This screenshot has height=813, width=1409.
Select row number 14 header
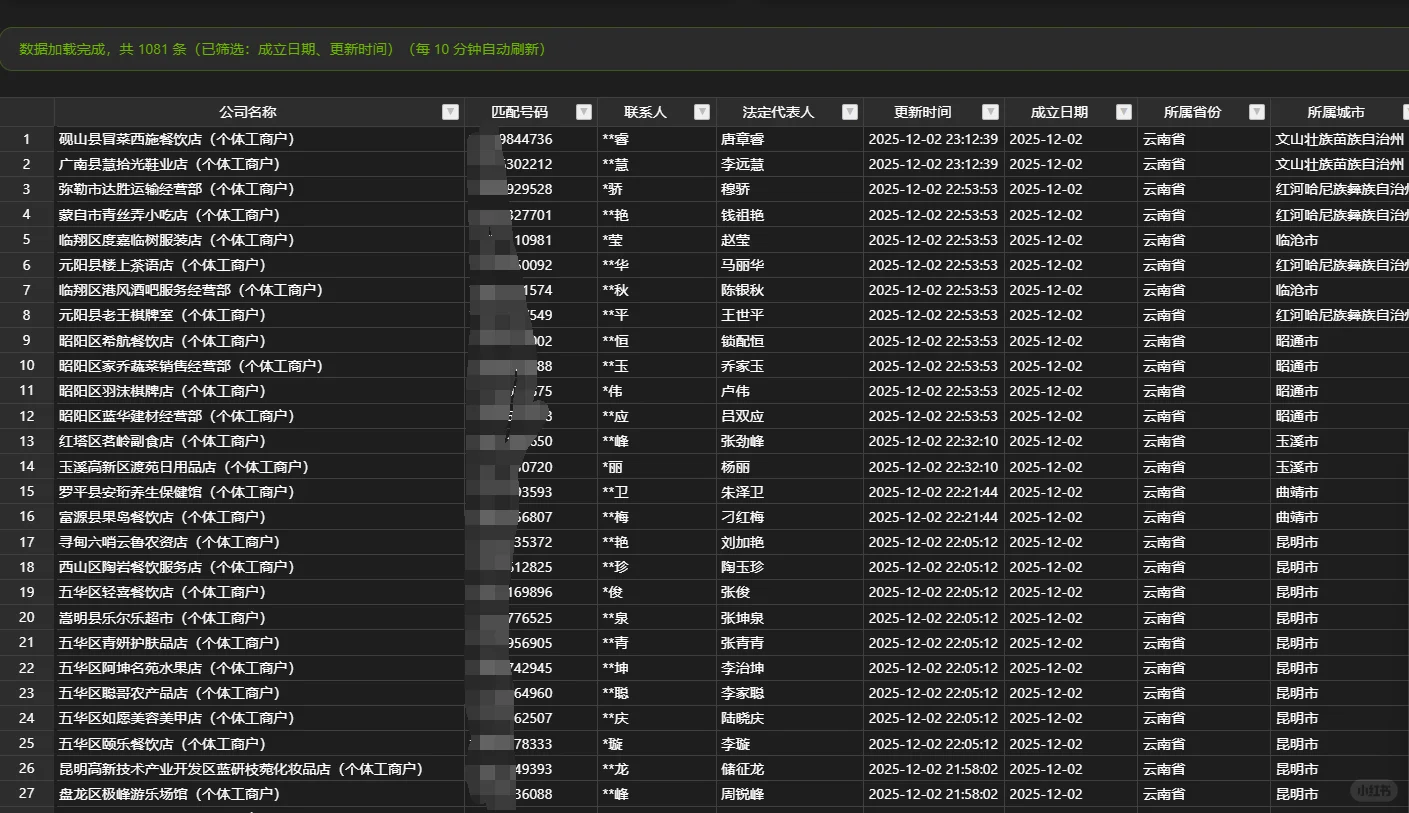(27, 467)
